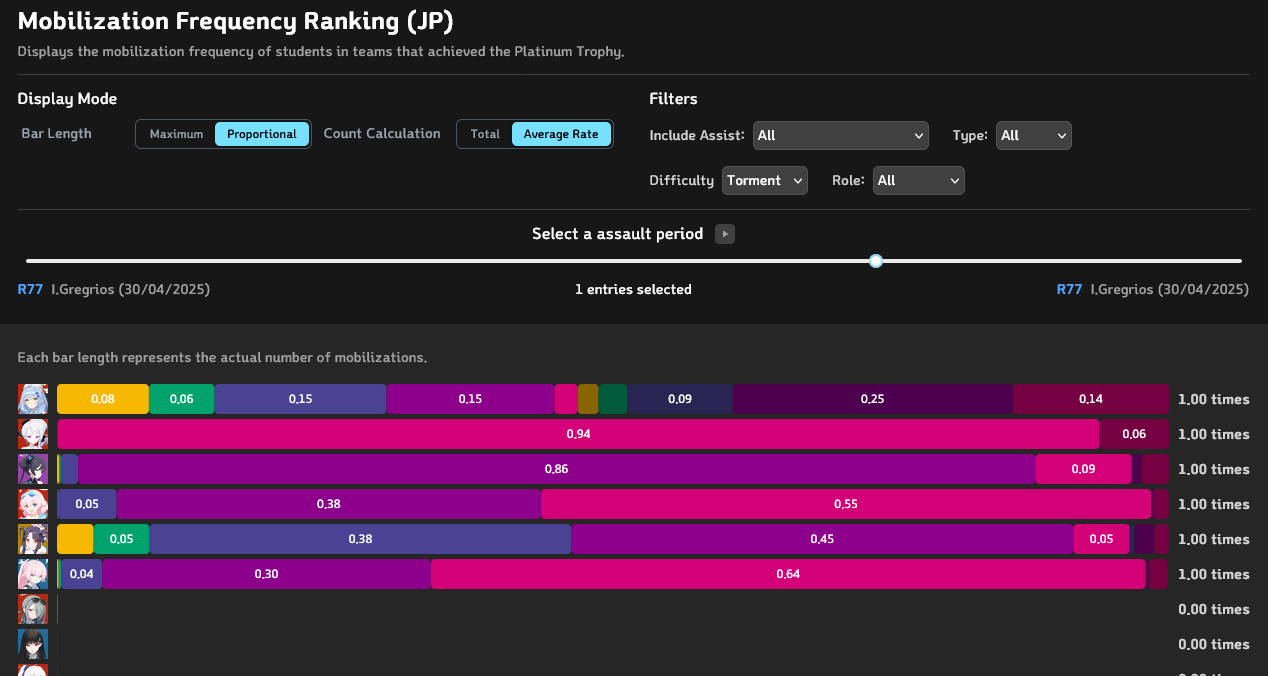Viewport: 1268px width, 676px height.
Task: Click the yellow 0.08 bar segment
Action: [103, 399]
